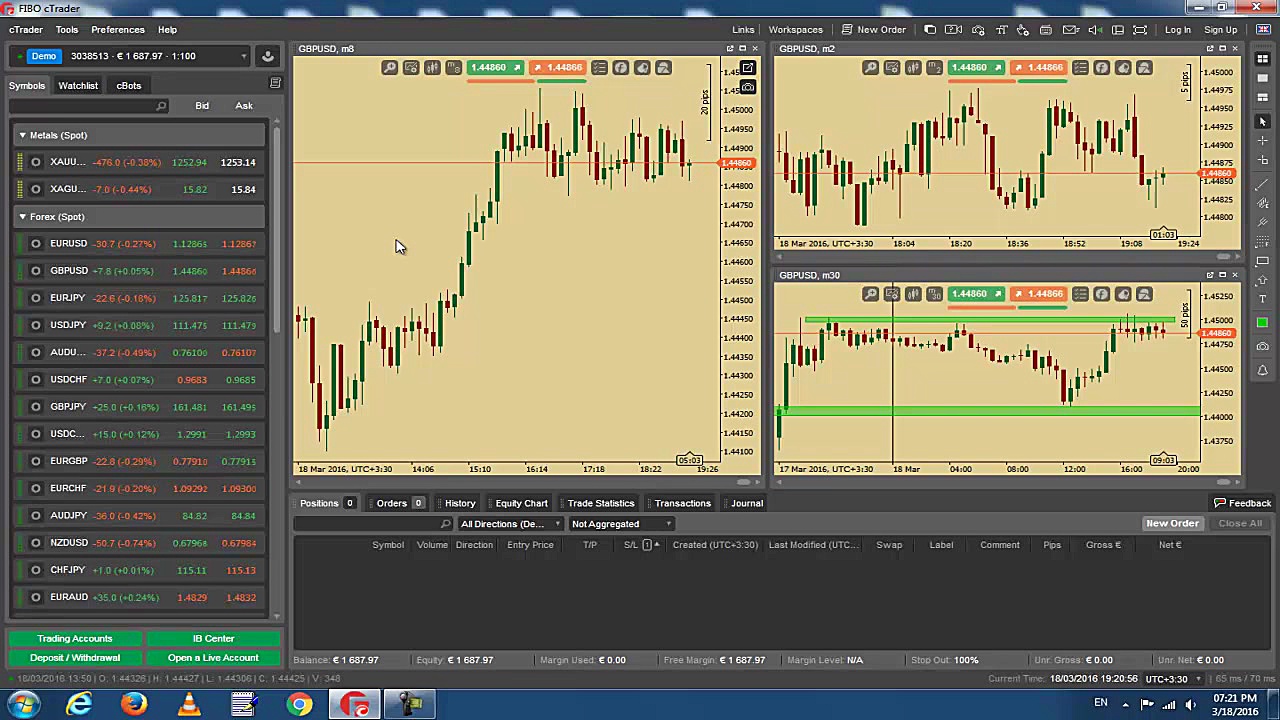1280x720 pixels.
Task: Switch to the cBots tab
Action: (129, 86)
